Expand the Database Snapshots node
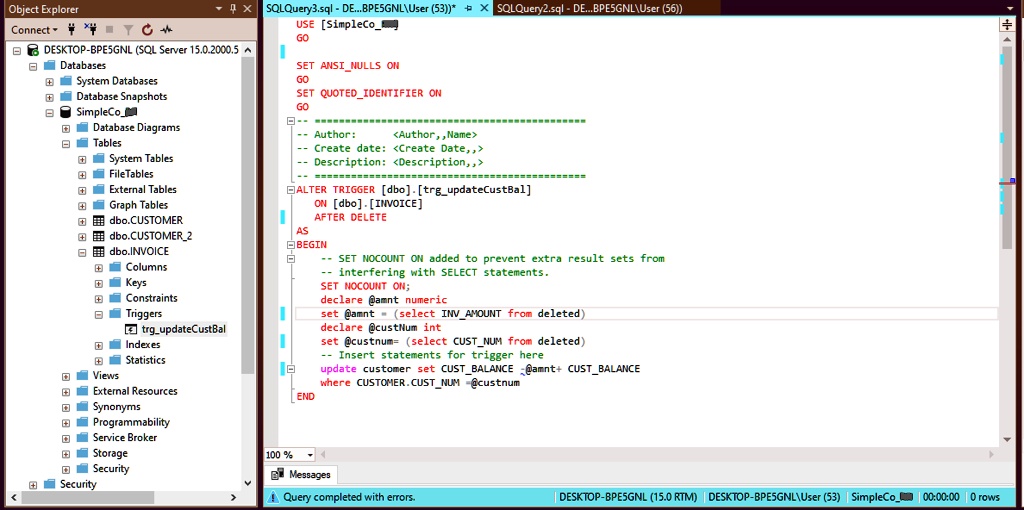The width and height of the screenshot is (1024, 510). [x=49, y=97]
